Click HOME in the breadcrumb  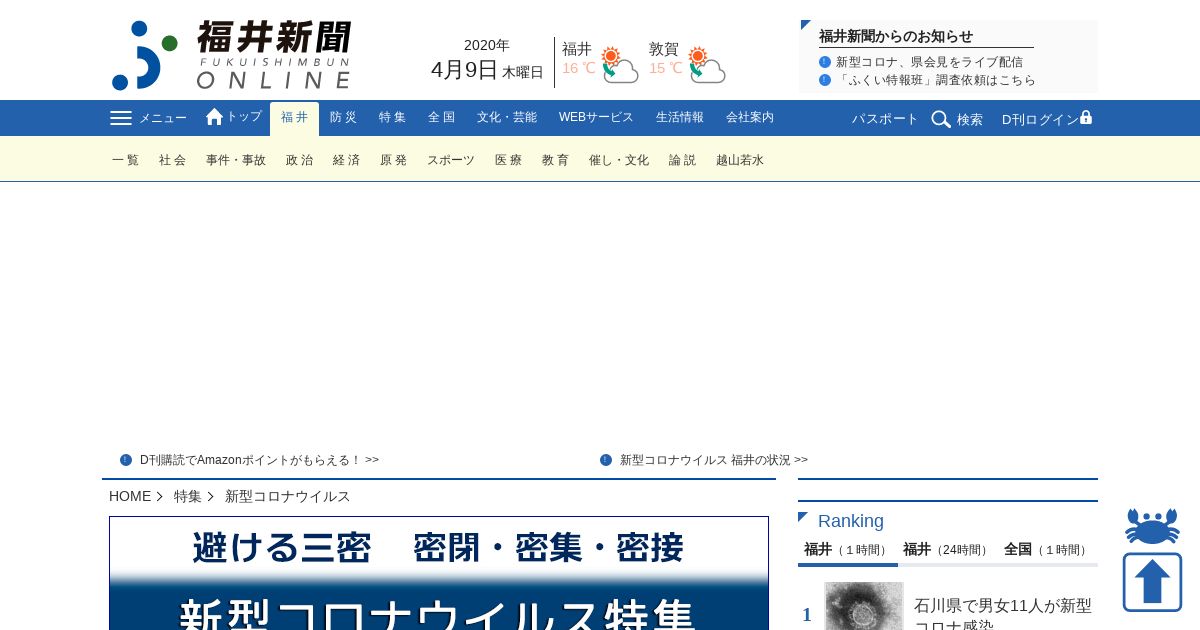point(130,496)
